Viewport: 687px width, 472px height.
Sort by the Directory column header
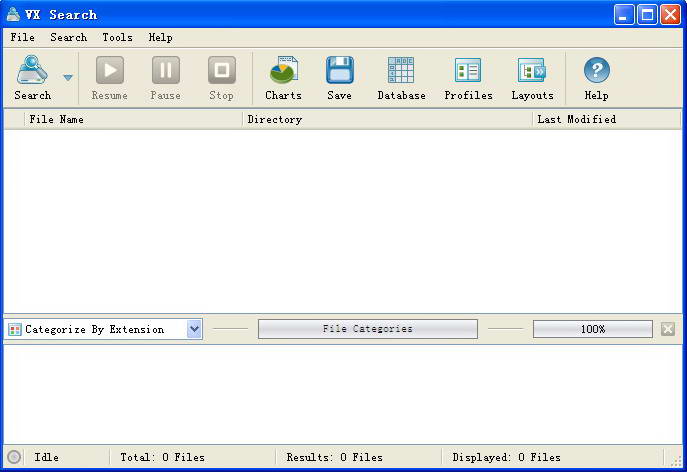[387, 119]
